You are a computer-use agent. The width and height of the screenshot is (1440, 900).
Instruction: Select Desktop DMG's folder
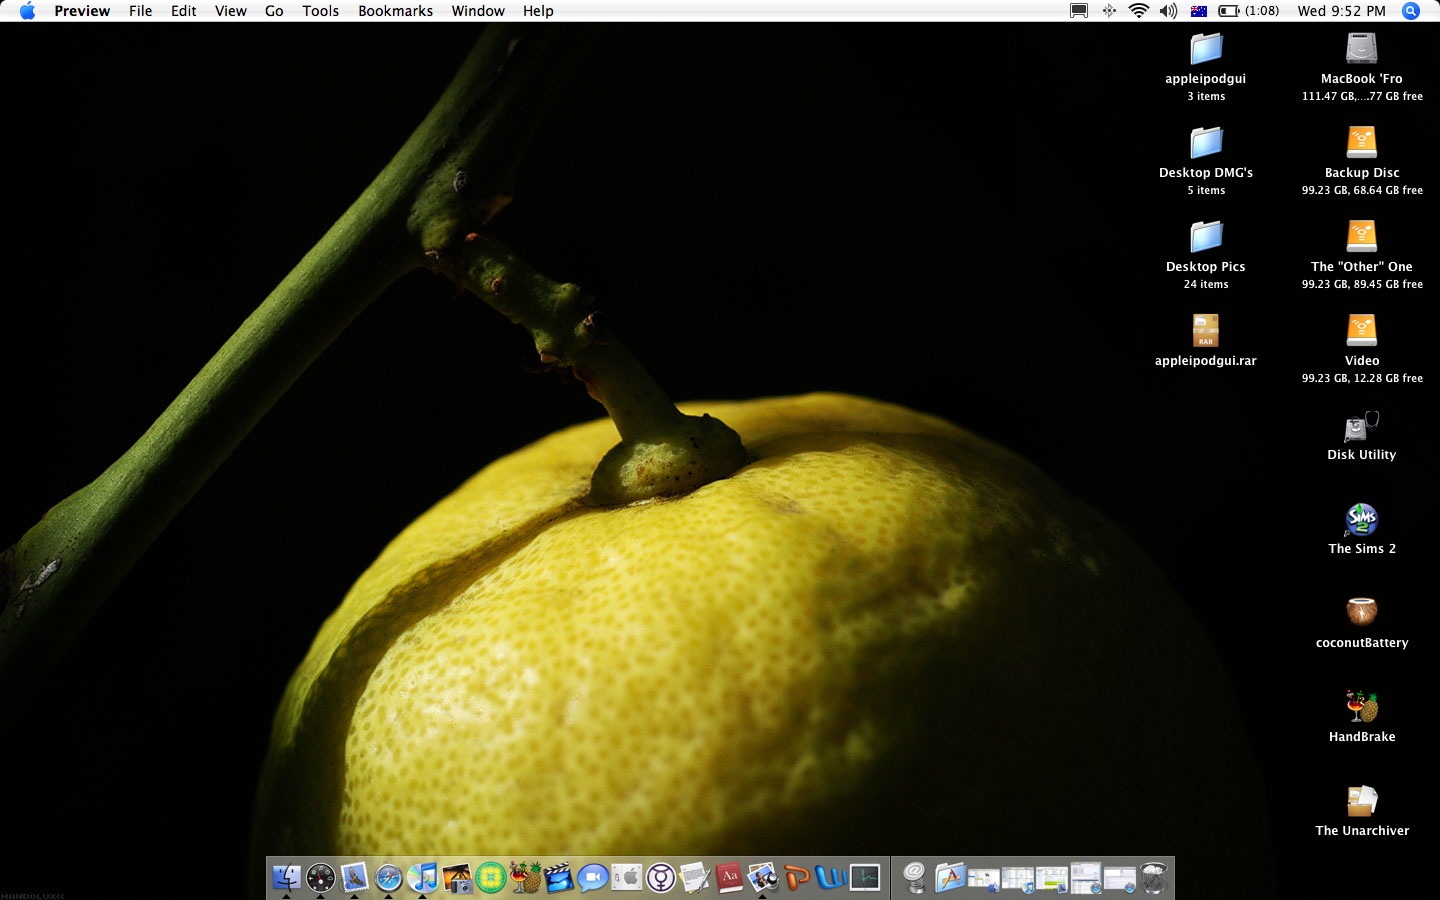tap(1206, 160)
